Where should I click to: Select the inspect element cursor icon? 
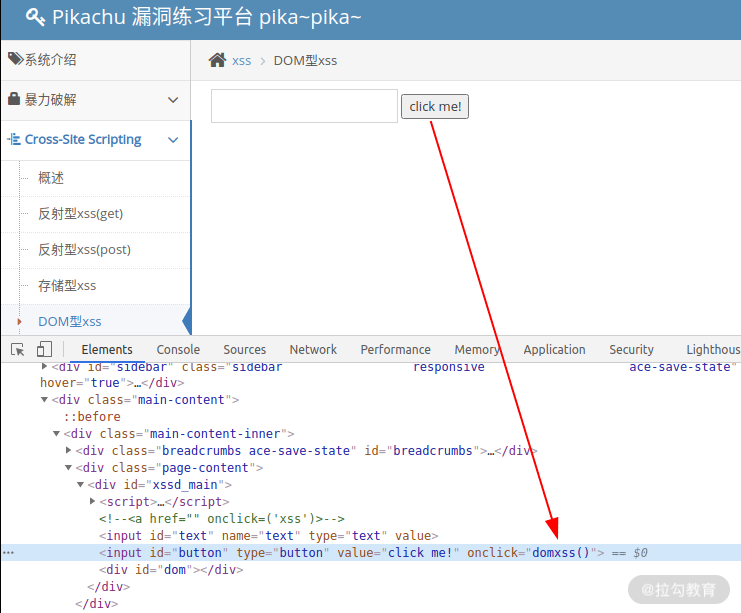(x=18, y=350)
